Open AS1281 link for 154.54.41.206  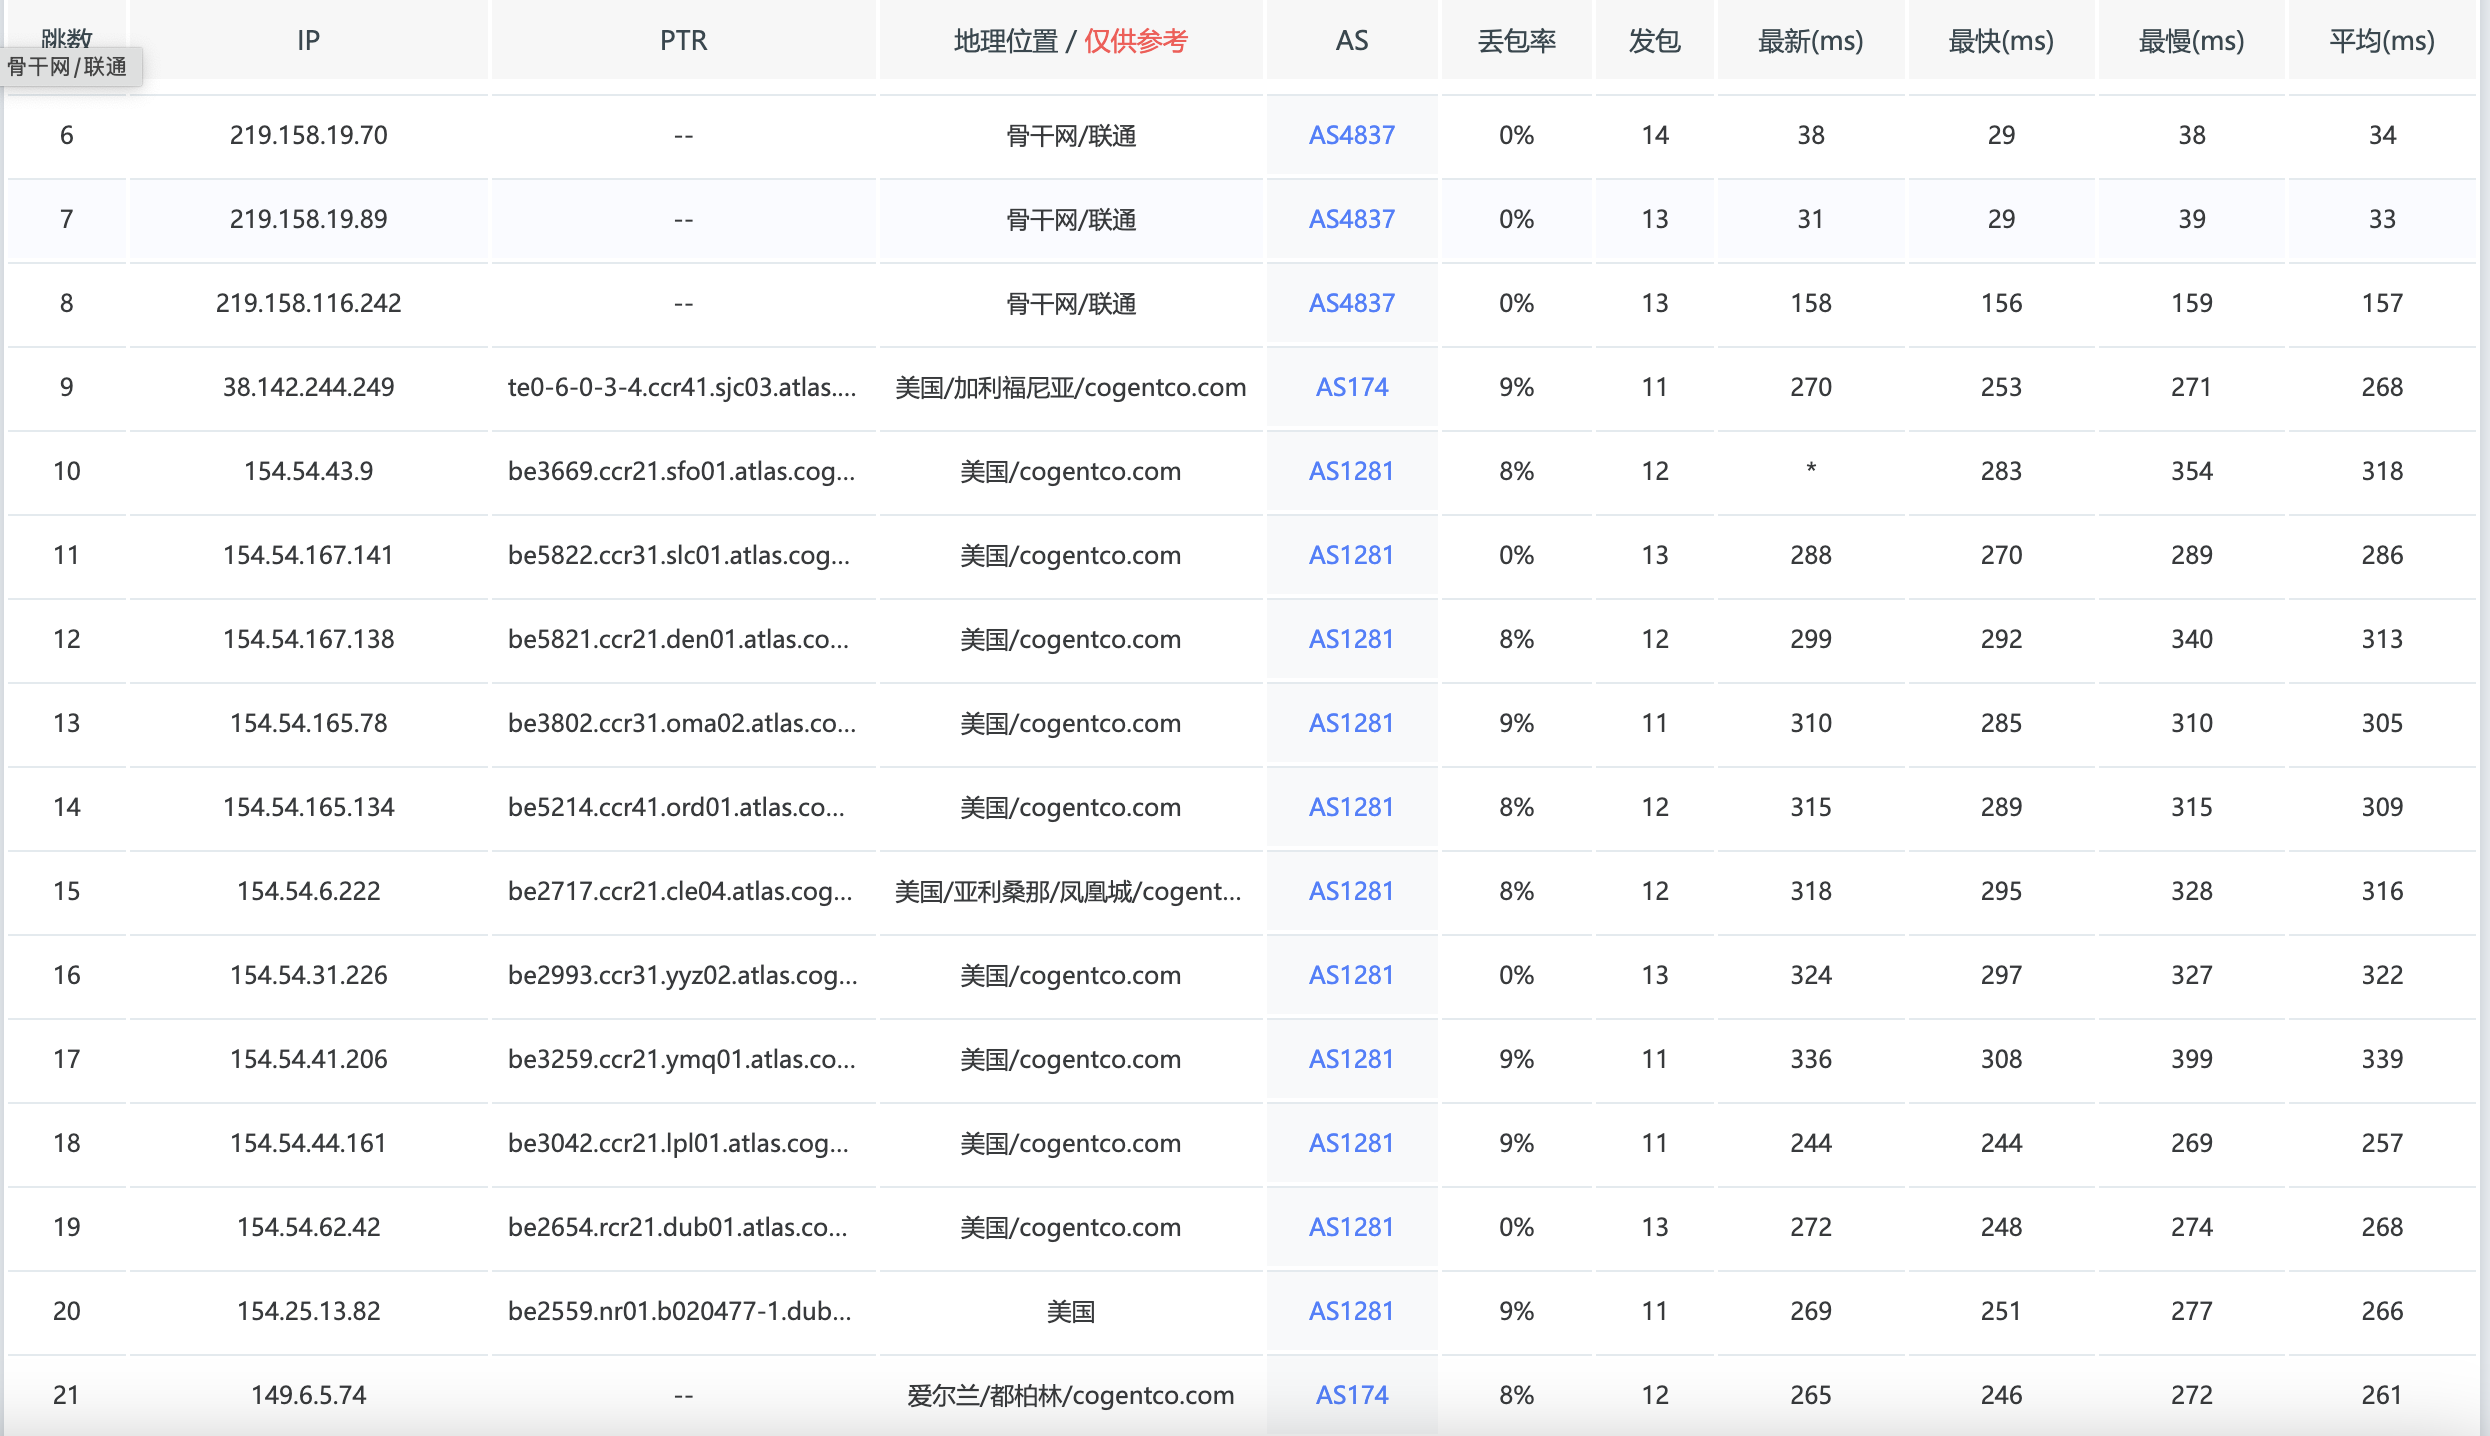click(1351, 1059)
